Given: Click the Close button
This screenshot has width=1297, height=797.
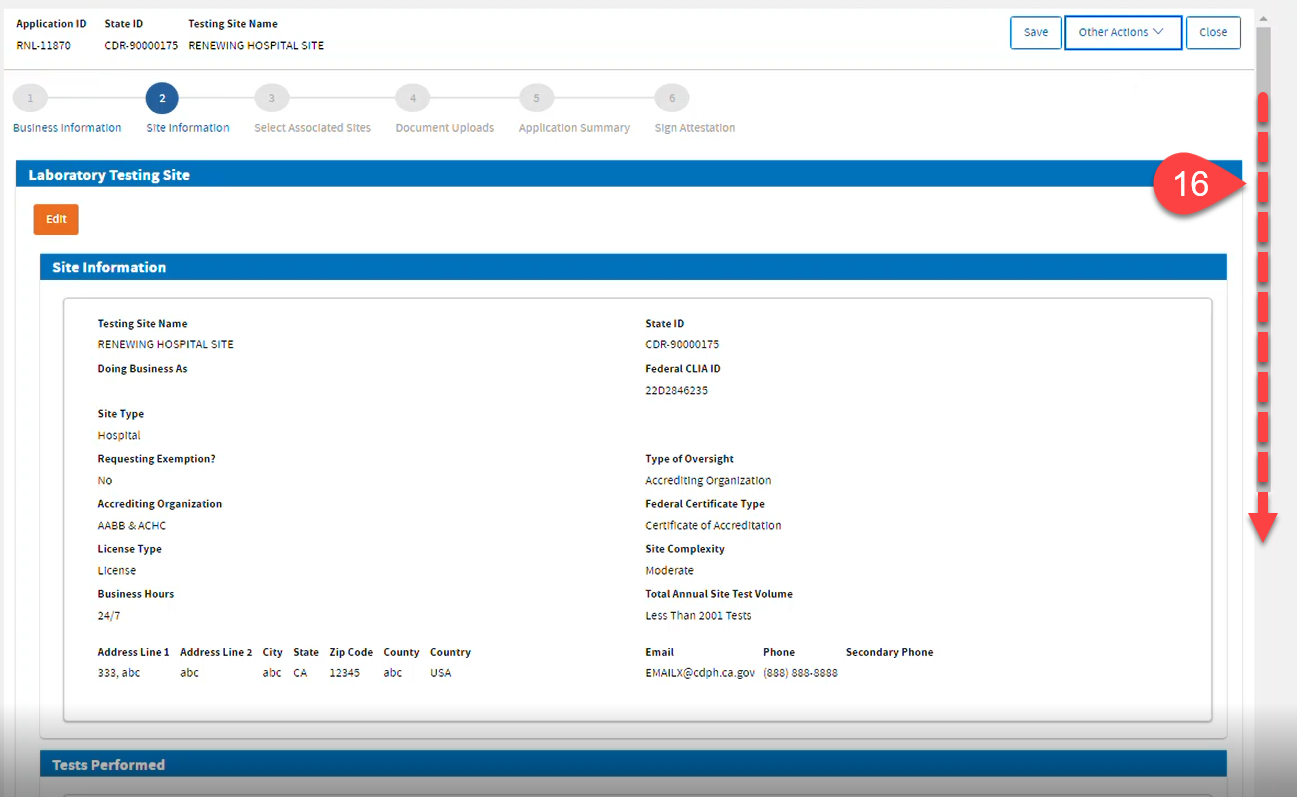Looking at the screenshot, I should 1213,32.
